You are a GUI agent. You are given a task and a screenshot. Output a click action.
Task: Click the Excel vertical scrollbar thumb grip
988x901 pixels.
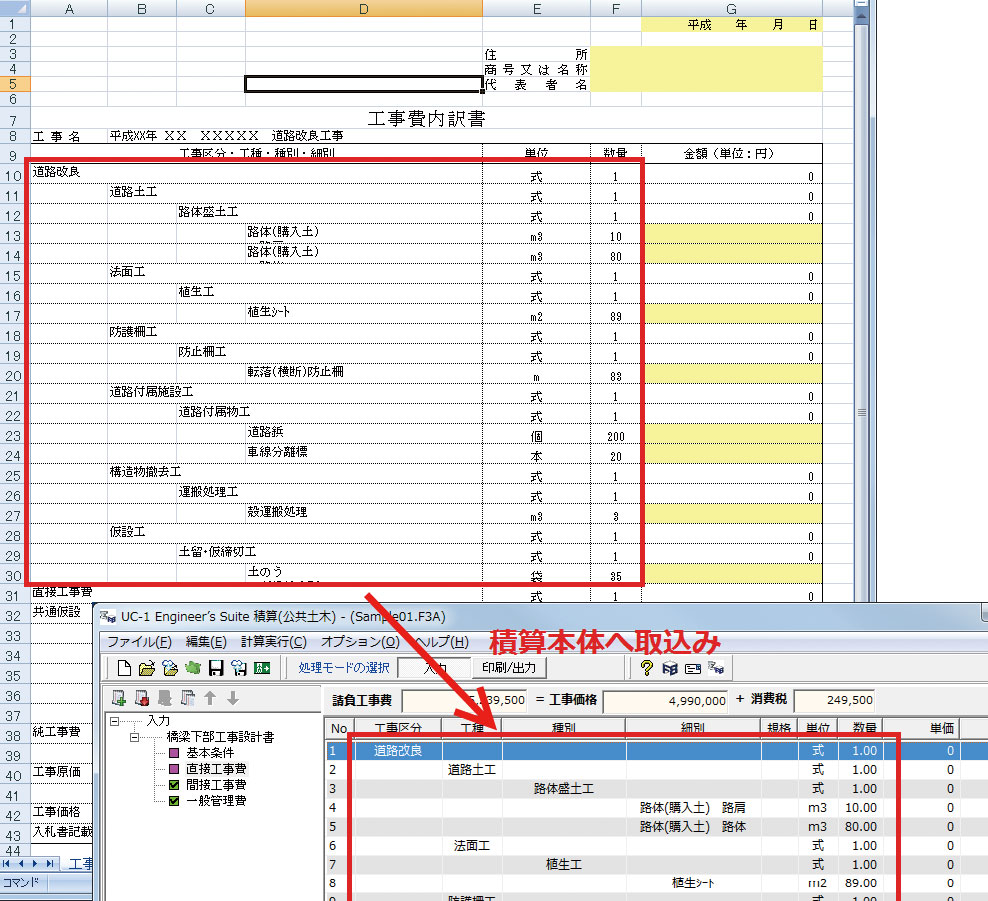(861, 413)
